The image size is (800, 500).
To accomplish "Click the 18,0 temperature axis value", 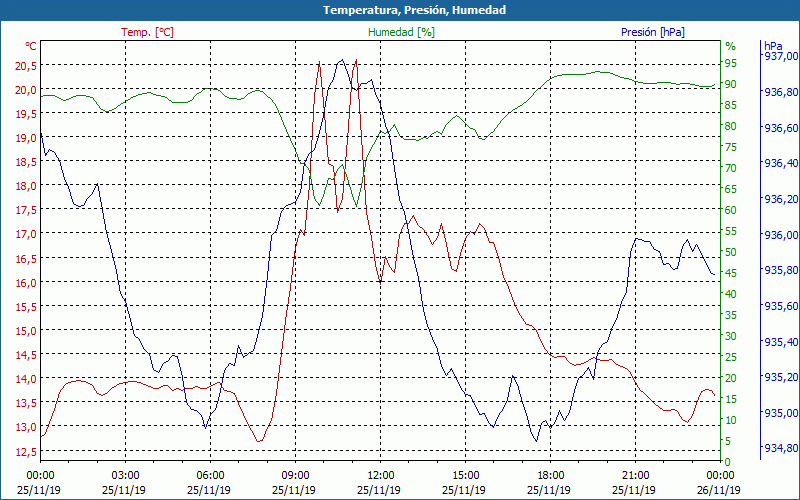I will 27,186.
